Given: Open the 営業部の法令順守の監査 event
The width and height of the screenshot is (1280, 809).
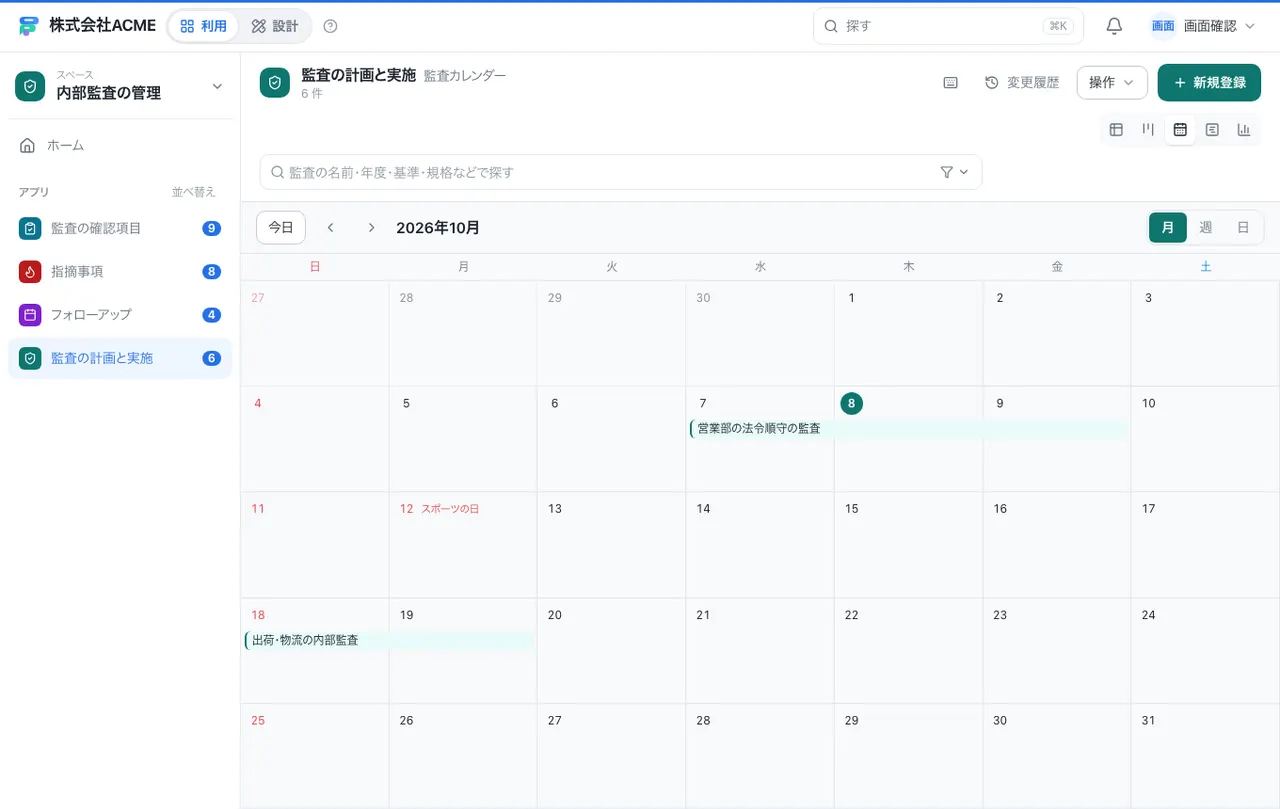Looking at the screenshot, I should click(908, 428).
